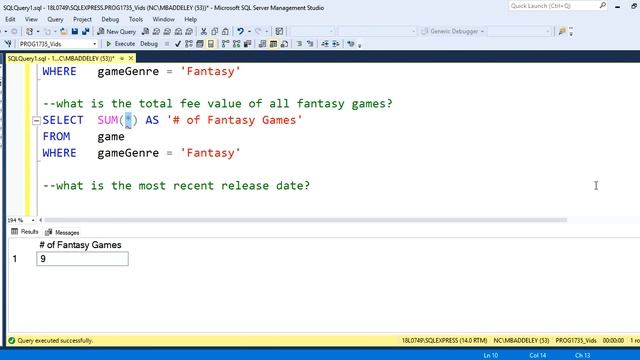Display Estimated Execution Plan icon
This screenshot has width=640, height=360.
click(x=189, y=44)
